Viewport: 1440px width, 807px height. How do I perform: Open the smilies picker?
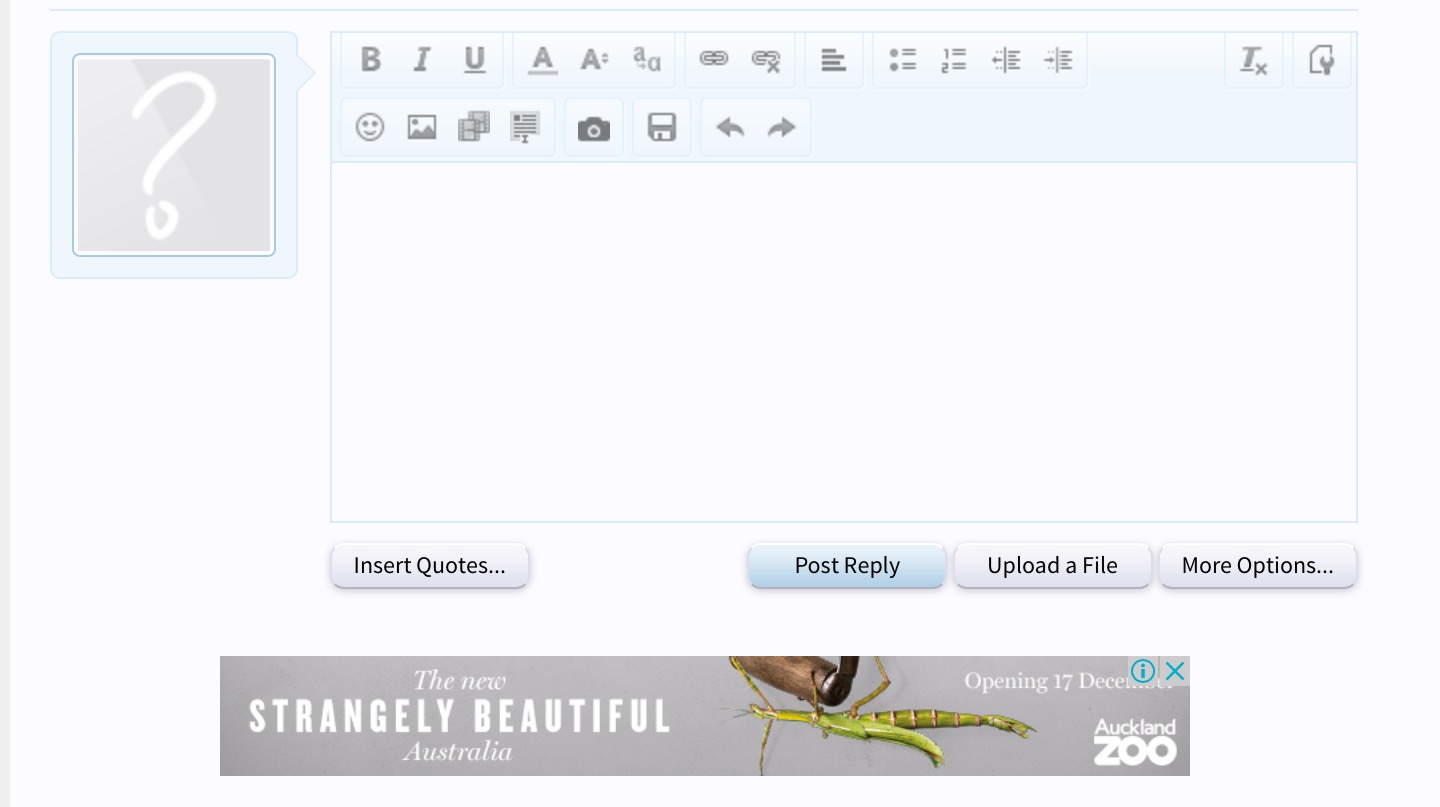coord(370,127)
